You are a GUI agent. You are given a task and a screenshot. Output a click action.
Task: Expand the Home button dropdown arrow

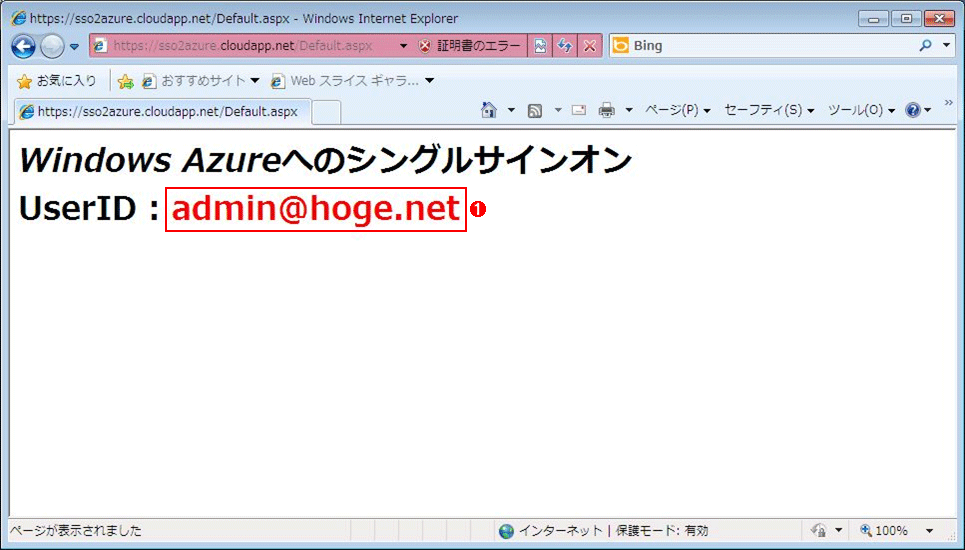pyautogui.click(x=511, y=110)
